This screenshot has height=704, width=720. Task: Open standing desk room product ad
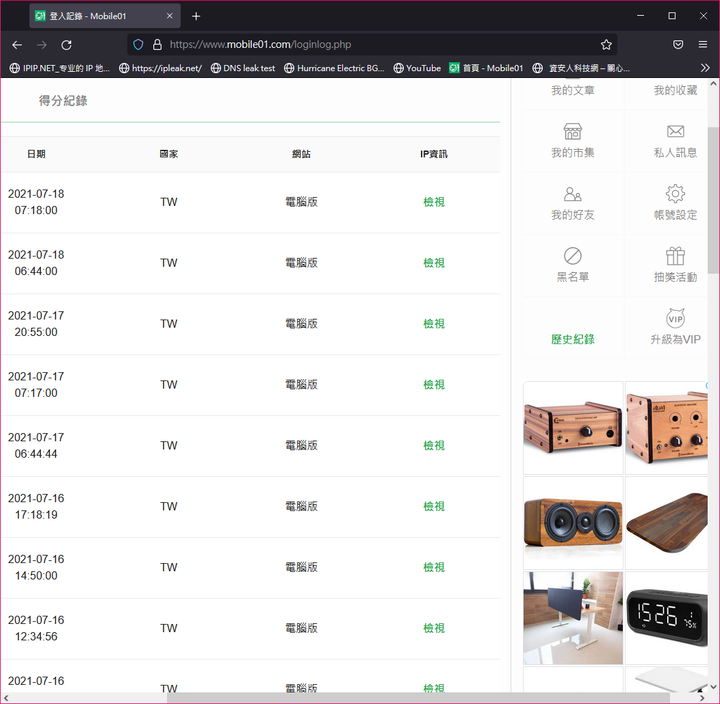coord(573,618)
